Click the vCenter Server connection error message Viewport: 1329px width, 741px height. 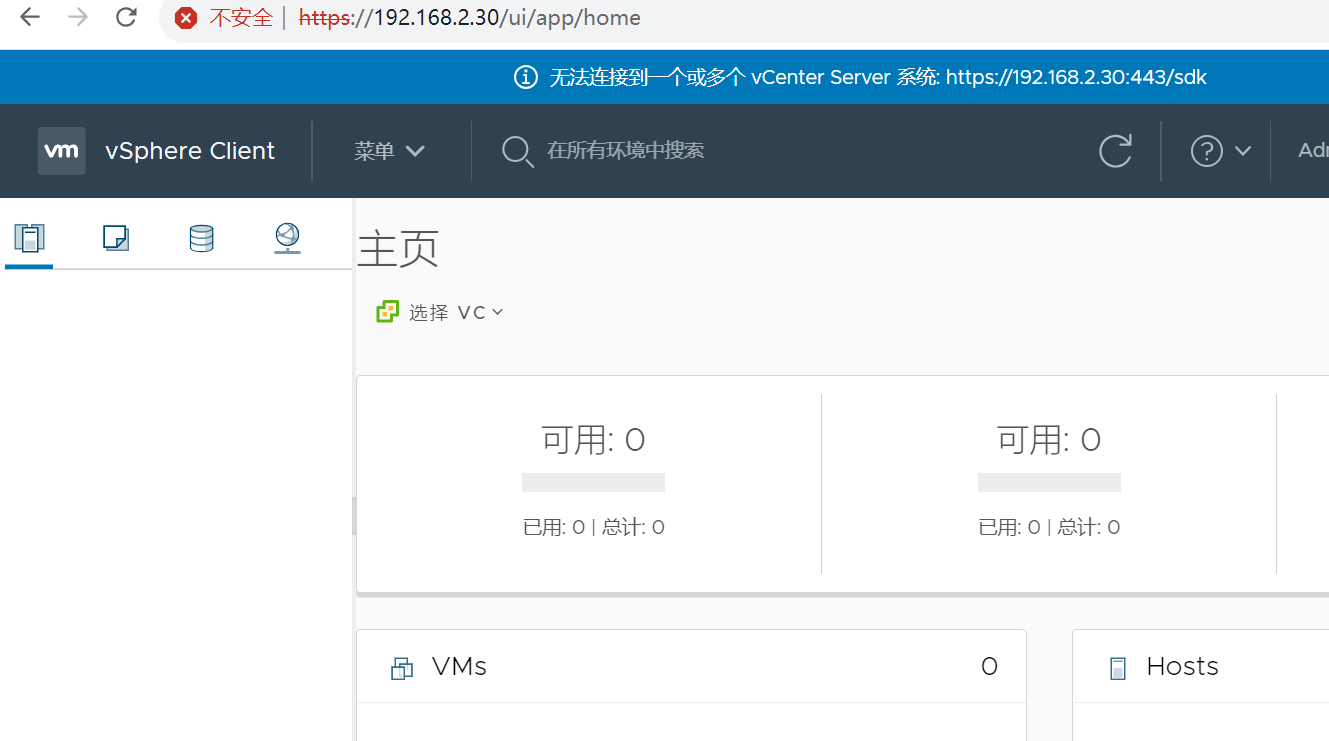pyautogui.click(x=878, y=77)
